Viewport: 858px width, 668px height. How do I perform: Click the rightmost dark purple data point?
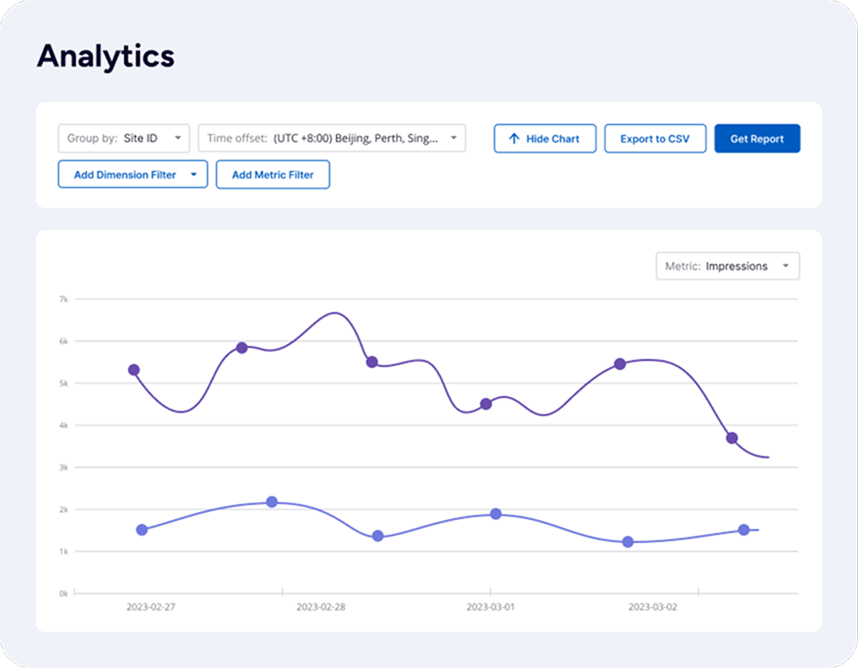[732, 438]
